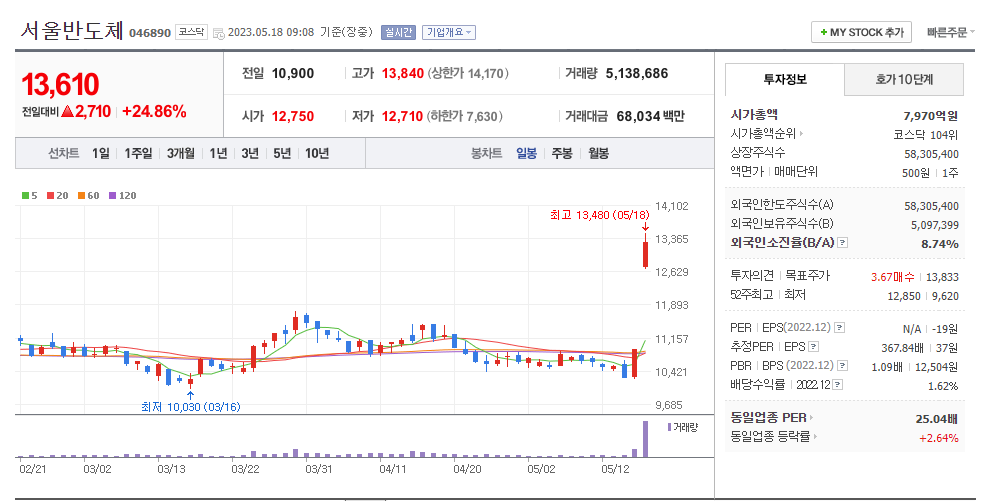Expand the 빠른주문 menu
The width and height of the screenshot is (983, 501).
950,32
